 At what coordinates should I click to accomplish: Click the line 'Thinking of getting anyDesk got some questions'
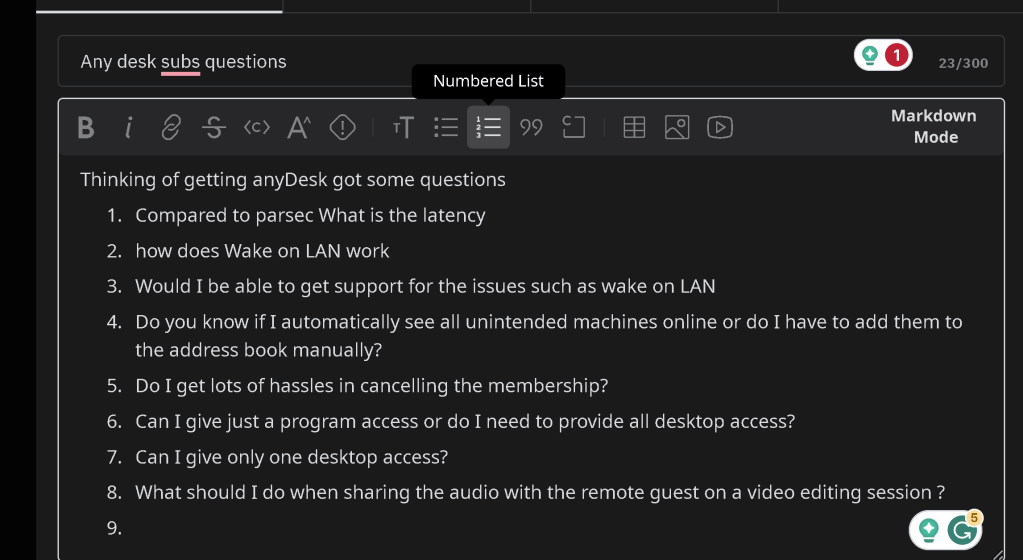292,179
